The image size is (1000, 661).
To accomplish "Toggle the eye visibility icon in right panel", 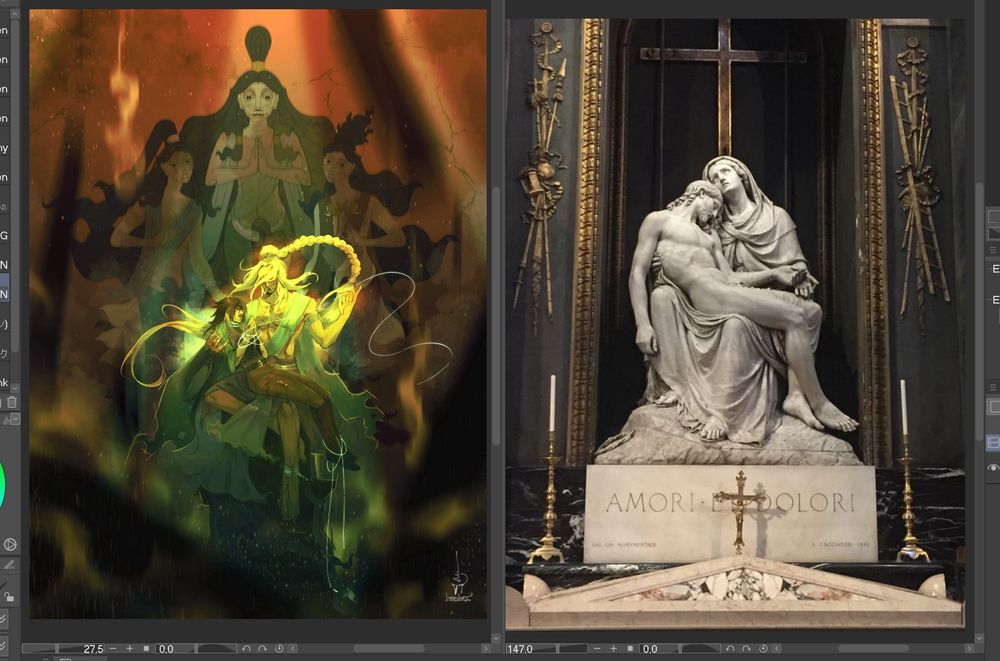I will click(993, 468).
